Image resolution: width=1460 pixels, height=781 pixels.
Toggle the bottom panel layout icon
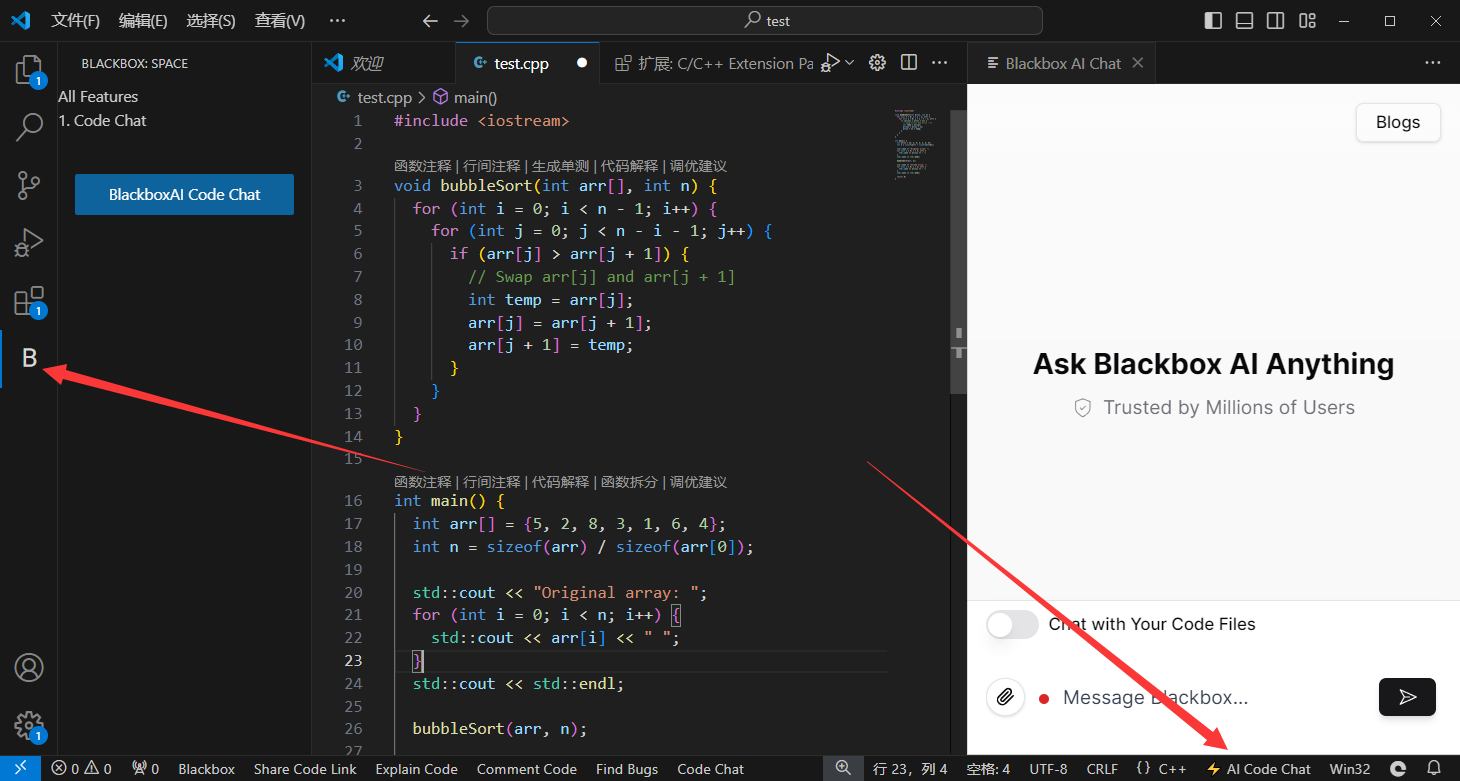(x=1244, y=21)
